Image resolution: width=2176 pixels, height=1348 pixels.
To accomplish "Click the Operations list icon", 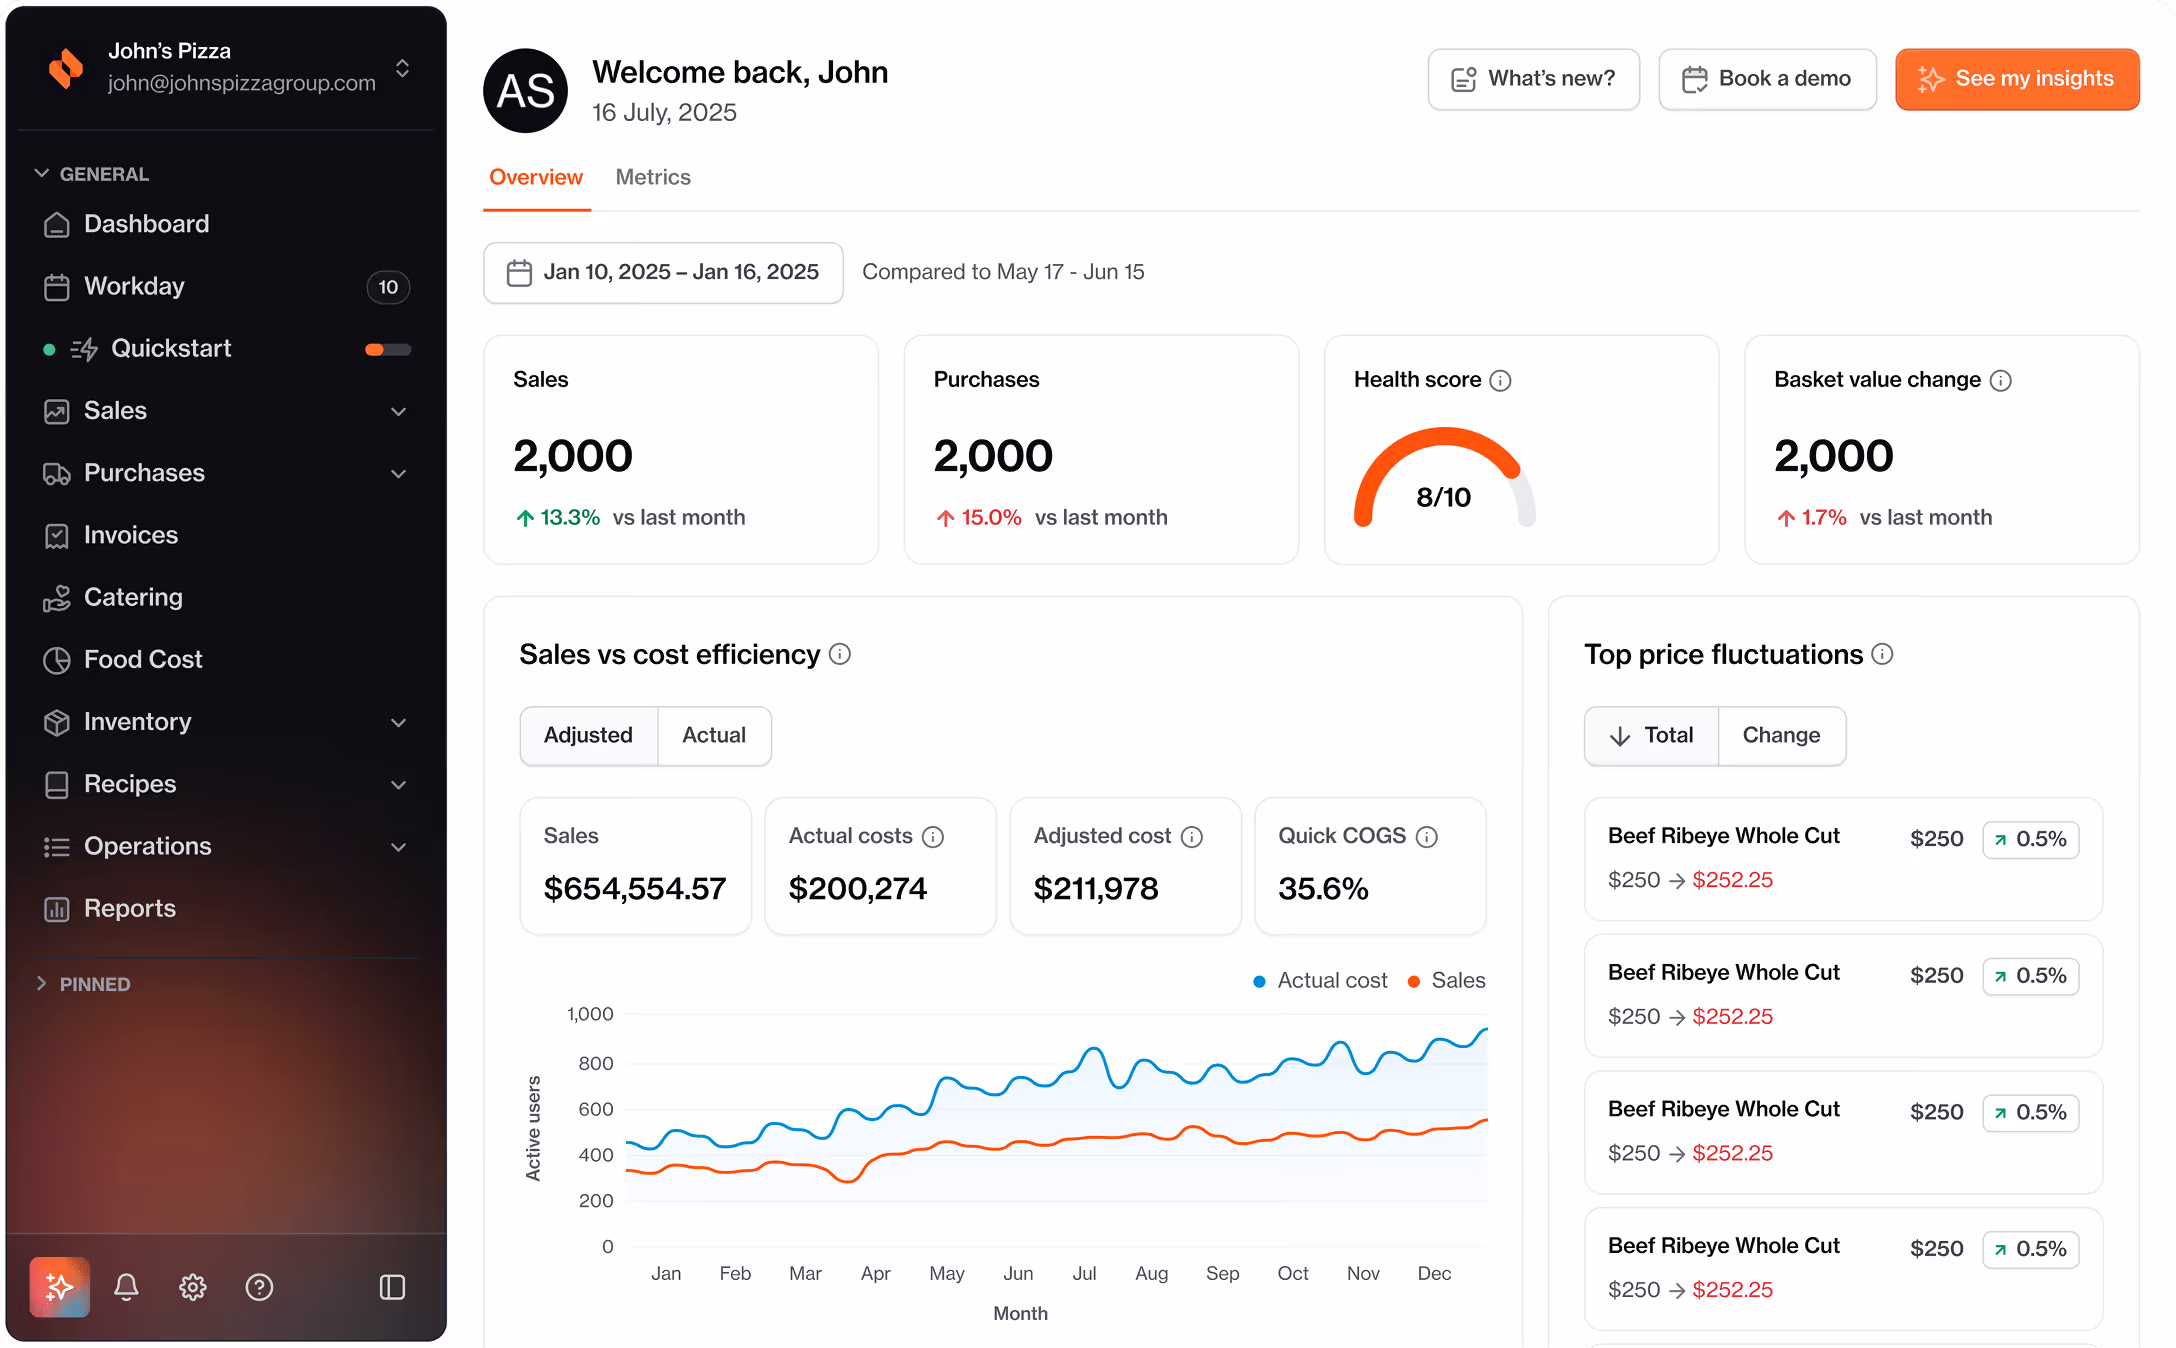I will click(57, 847).
